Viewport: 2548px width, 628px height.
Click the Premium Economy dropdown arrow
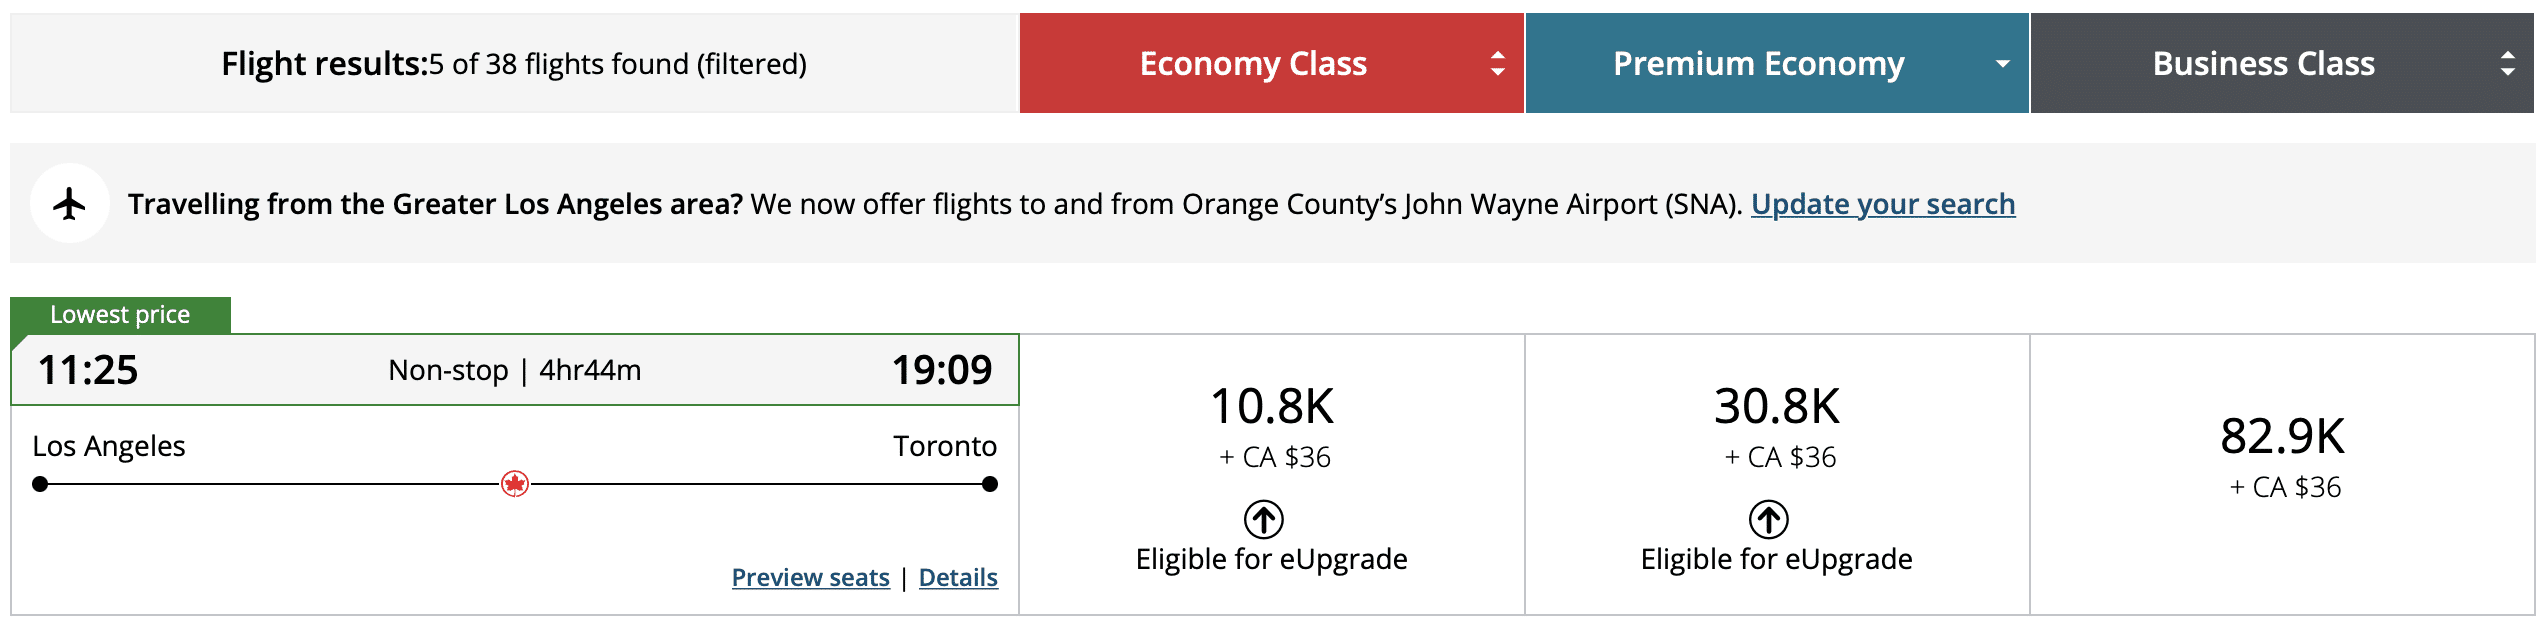coord(2002,64)
